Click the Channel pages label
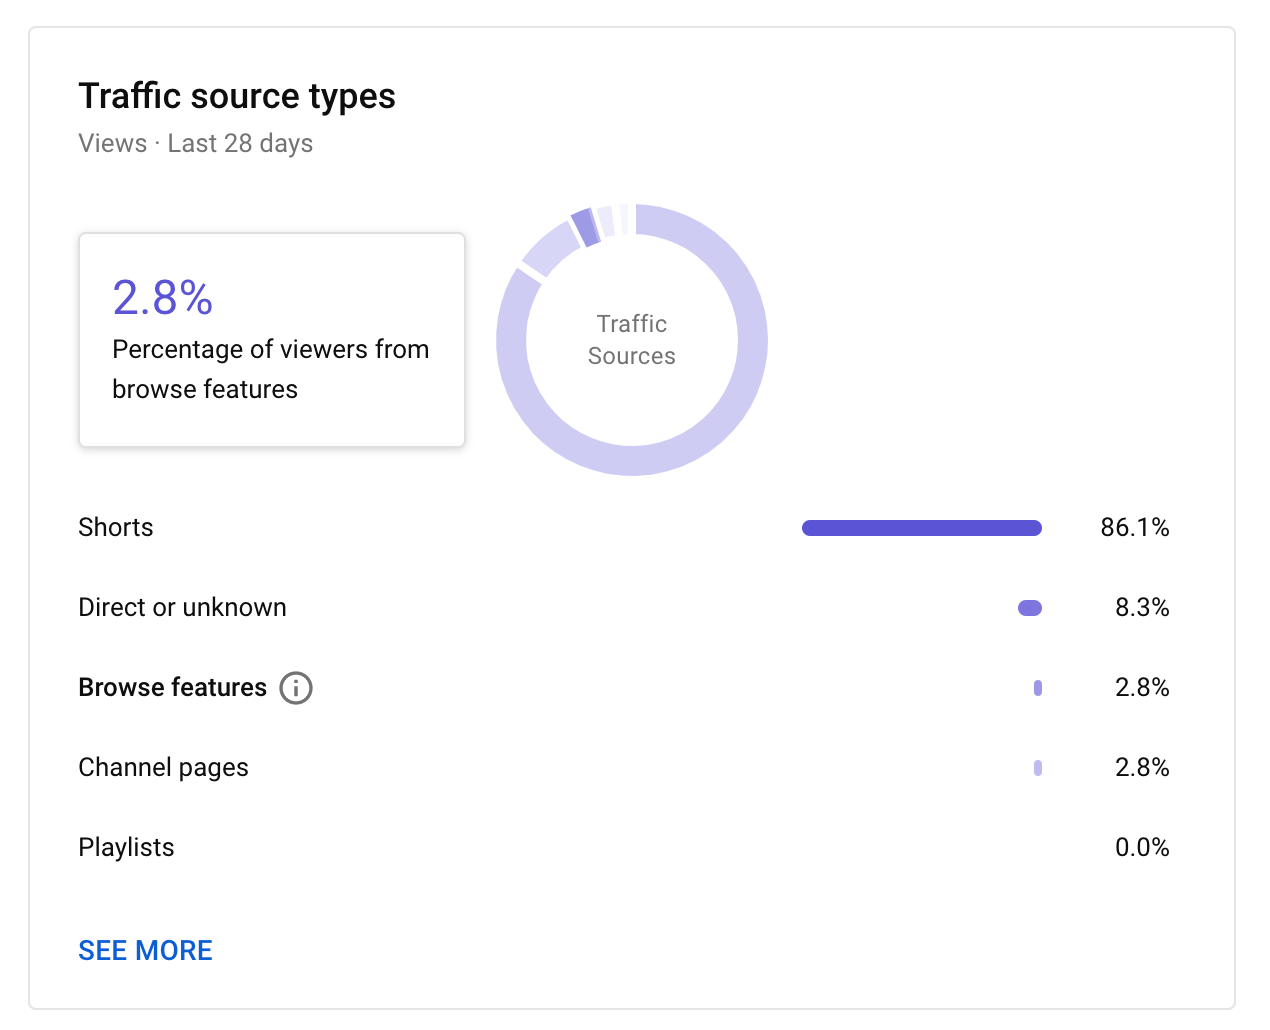The image size is (1270, 1030). click(x=164, y=768)
